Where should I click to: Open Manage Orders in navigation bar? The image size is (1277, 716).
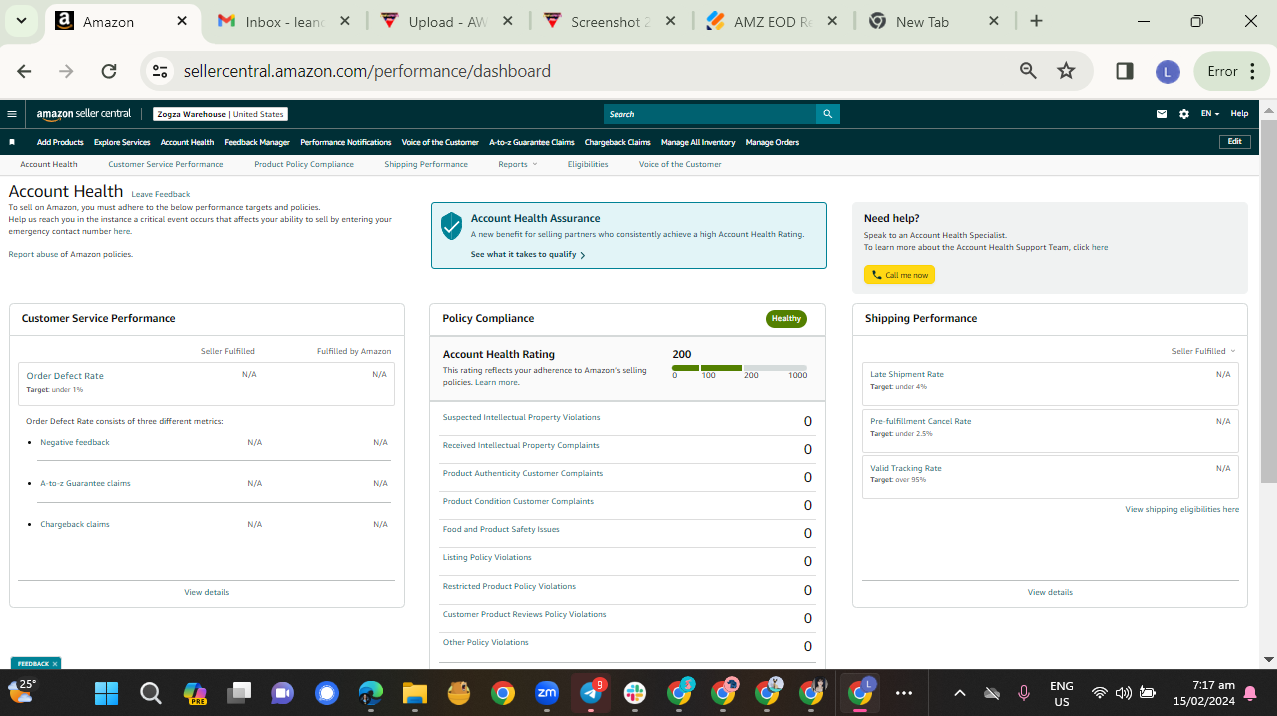point(772,142)
